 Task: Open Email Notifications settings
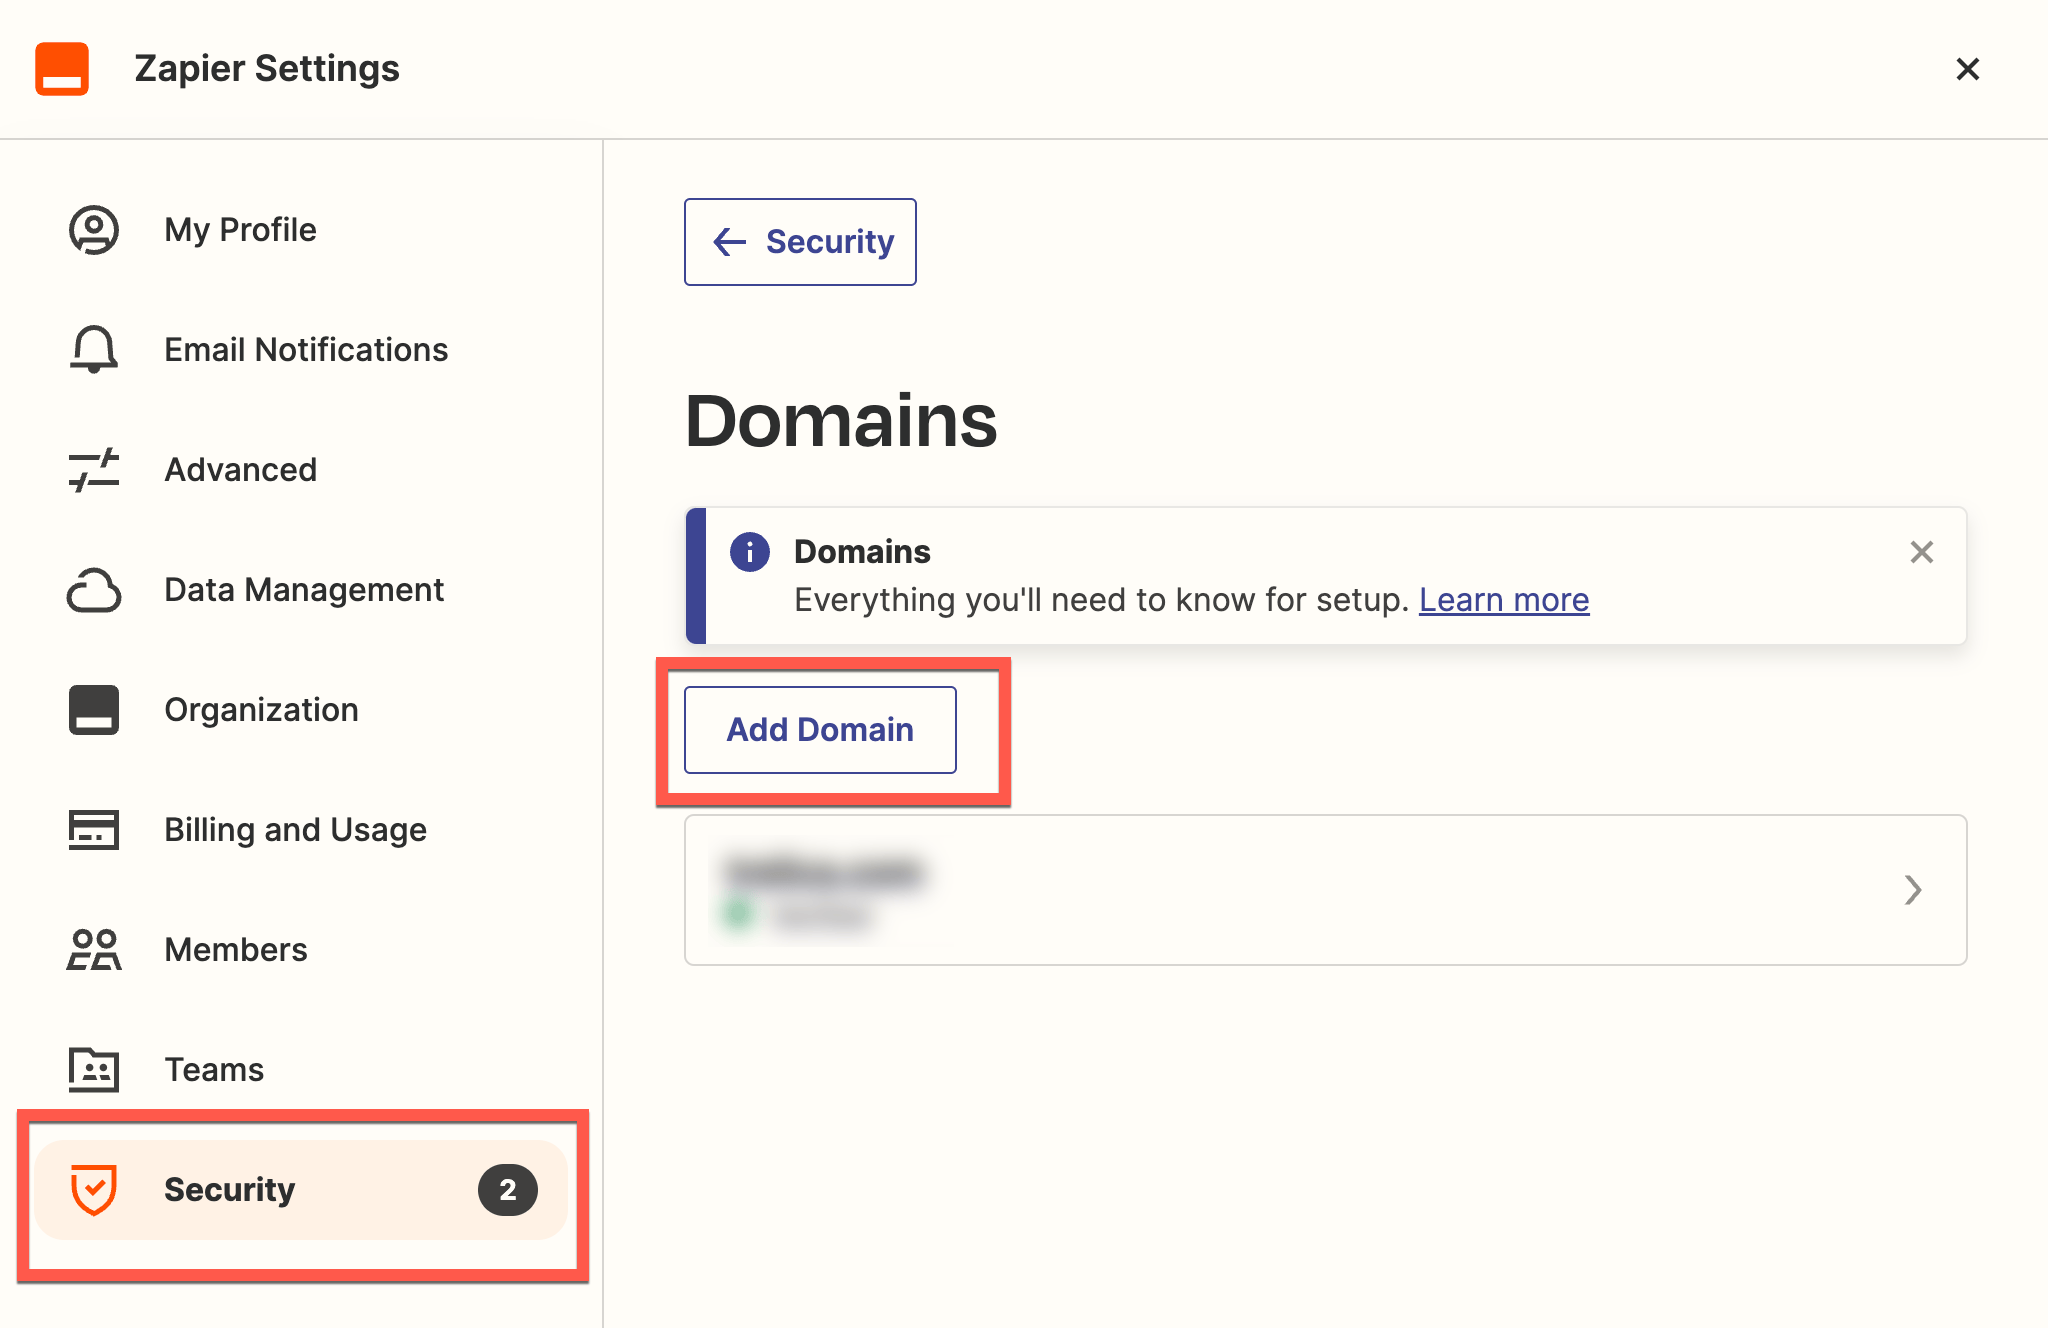pos(306,350)
